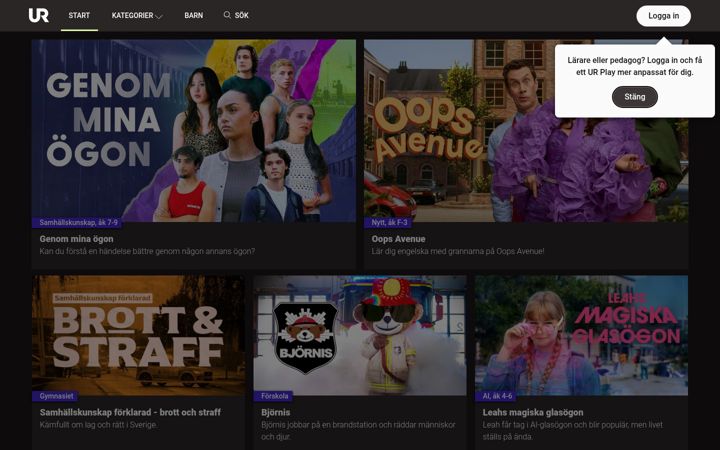Screen dimensions: 720x450
Task: Expand the KATEGORIER menu
Action: pos(137,16)
